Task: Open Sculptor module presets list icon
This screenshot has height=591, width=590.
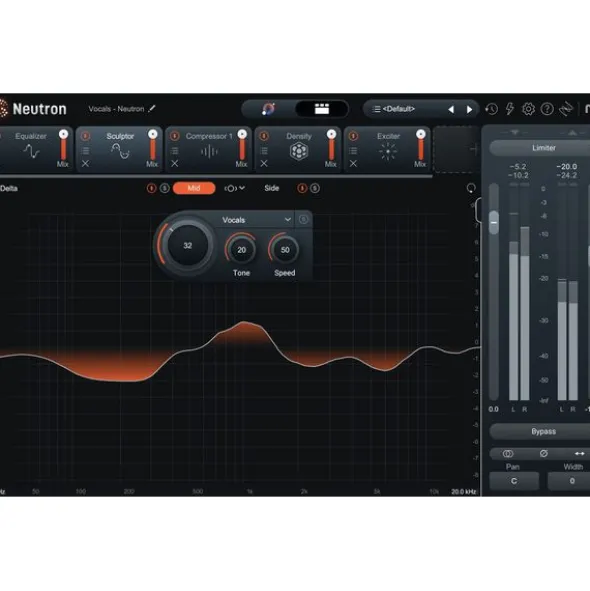Action: click(x=86, y=151)
